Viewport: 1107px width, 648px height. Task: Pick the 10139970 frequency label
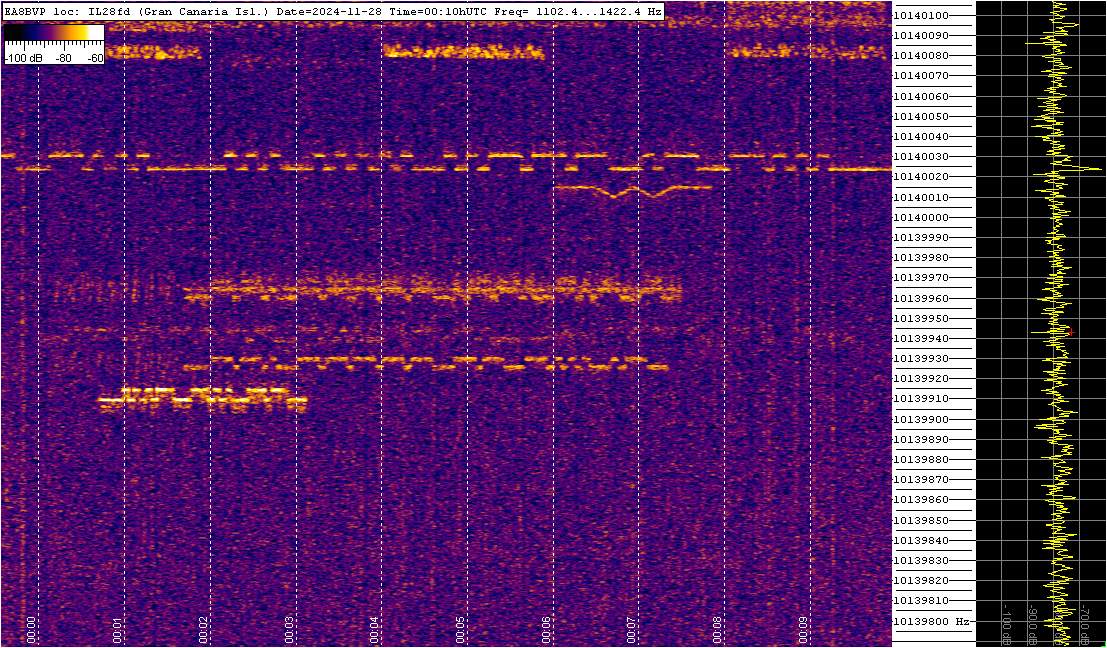point(921,278)
